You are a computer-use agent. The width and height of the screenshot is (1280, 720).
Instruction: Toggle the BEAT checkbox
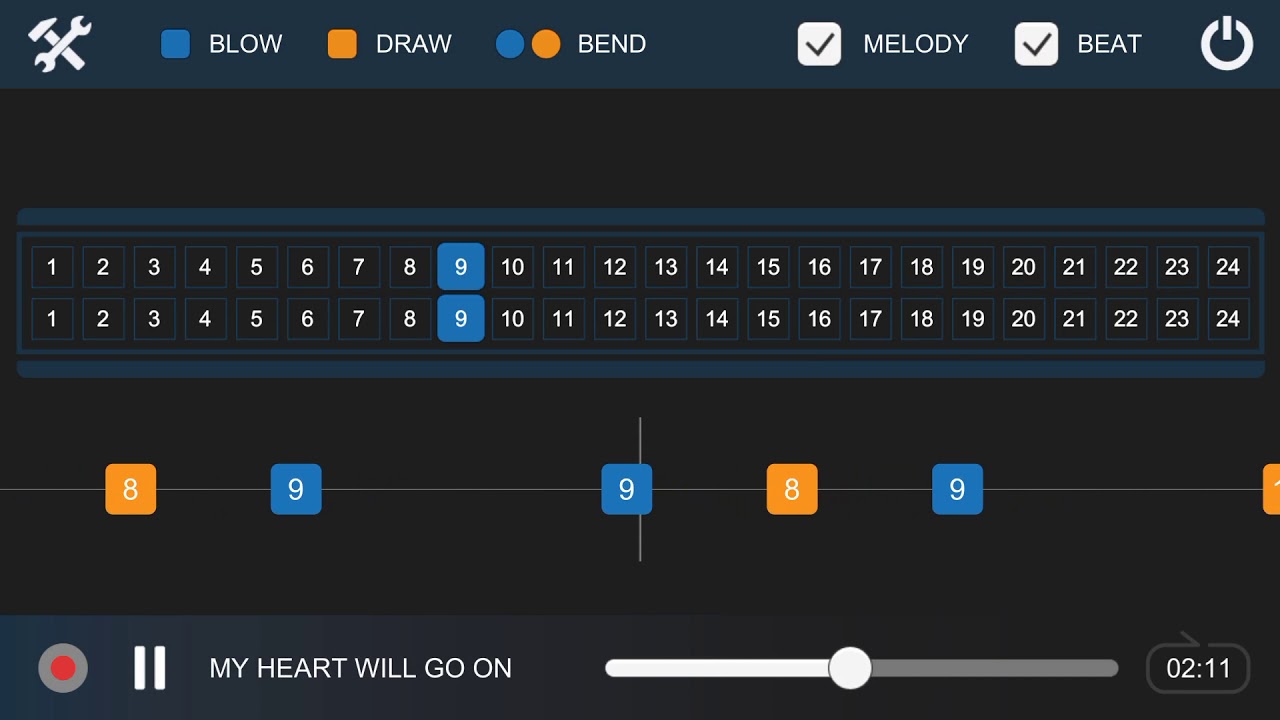pyautogui.click(x=1036, y=44)
